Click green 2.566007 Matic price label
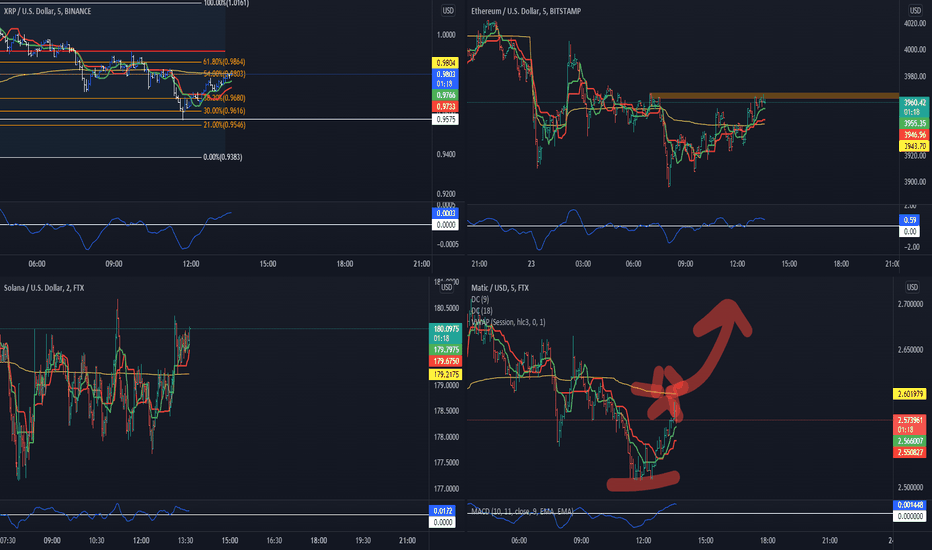 [x=910, y=441]
